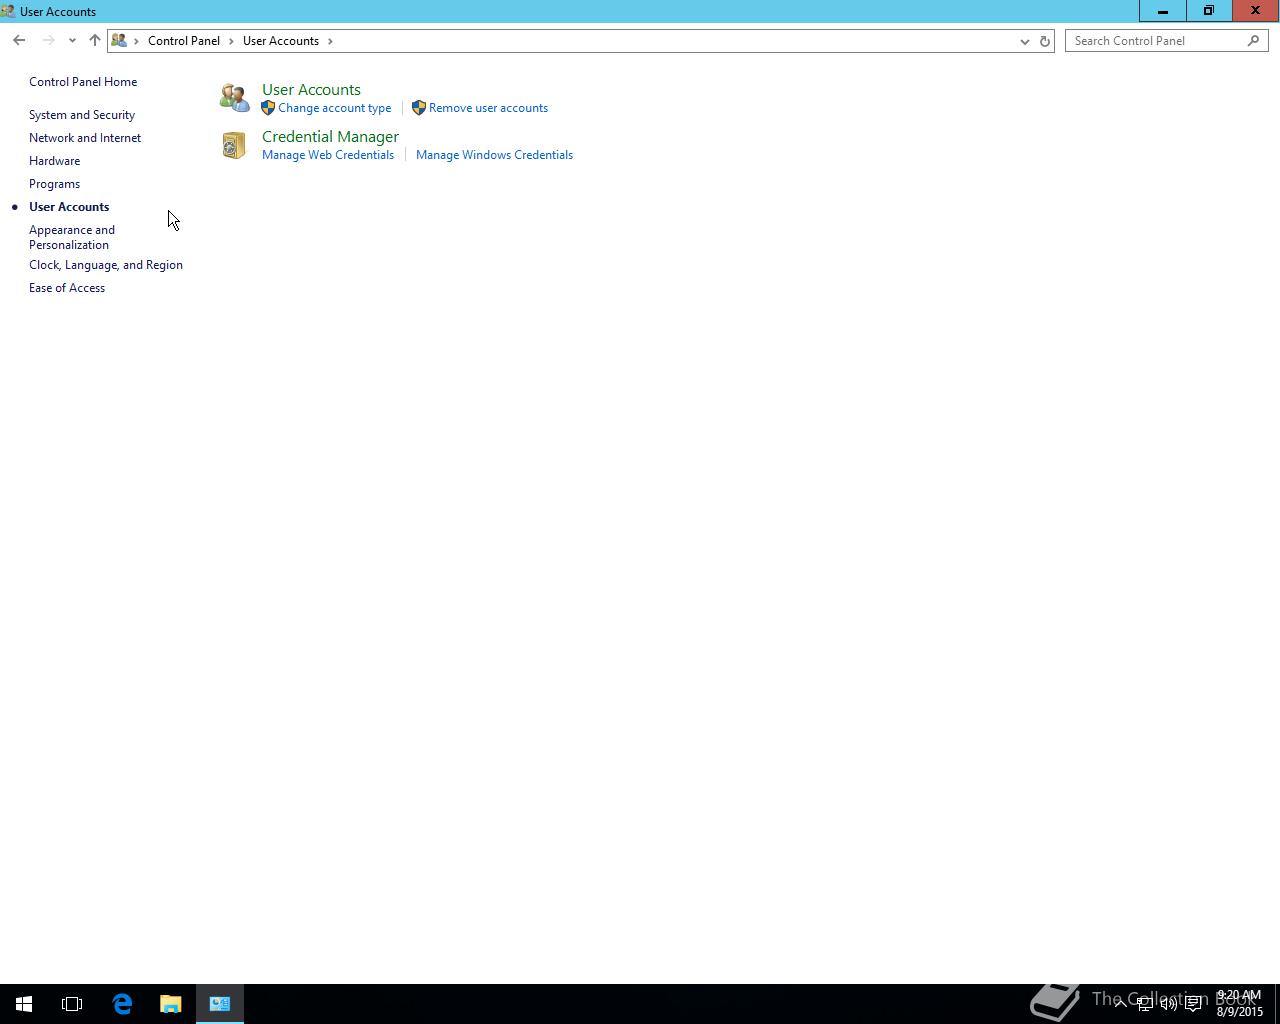Click the search magnifier icon

(1253, 41)
